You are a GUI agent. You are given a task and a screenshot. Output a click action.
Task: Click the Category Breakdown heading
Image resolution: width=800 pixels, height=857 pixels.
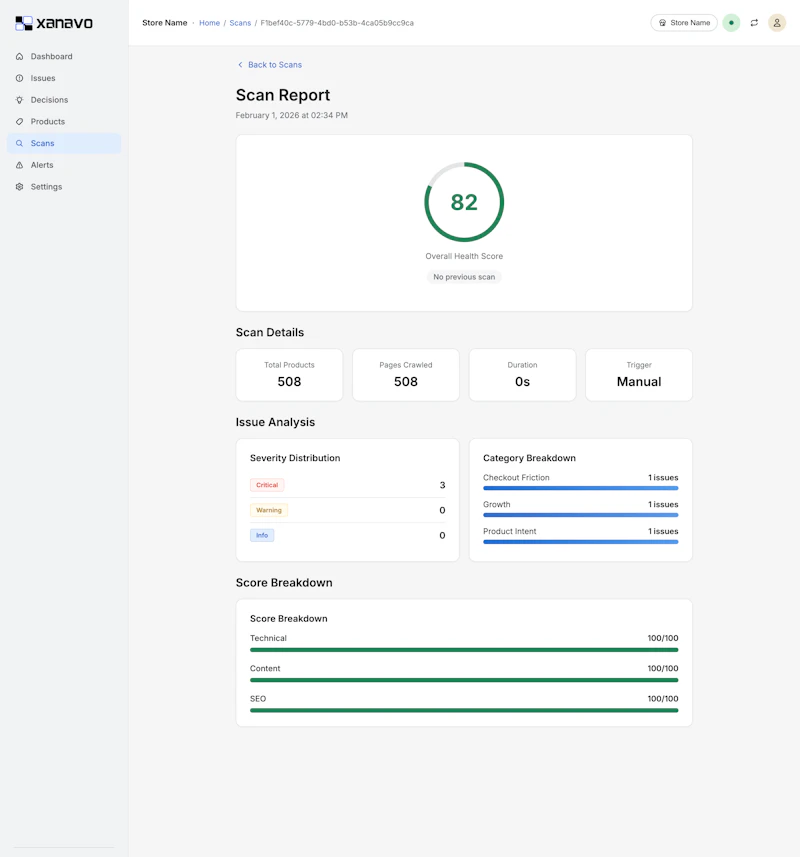[529, 458]
